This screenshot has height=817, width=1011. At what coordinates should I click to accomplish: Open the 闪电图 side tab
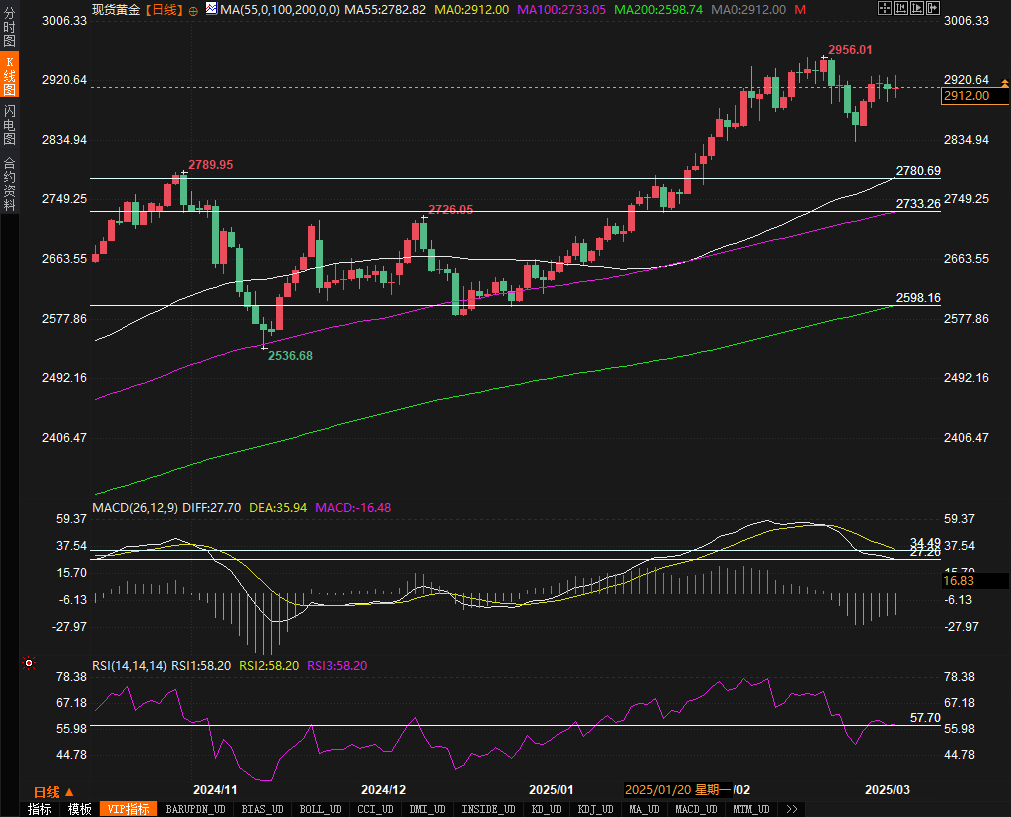click(9, 124)
